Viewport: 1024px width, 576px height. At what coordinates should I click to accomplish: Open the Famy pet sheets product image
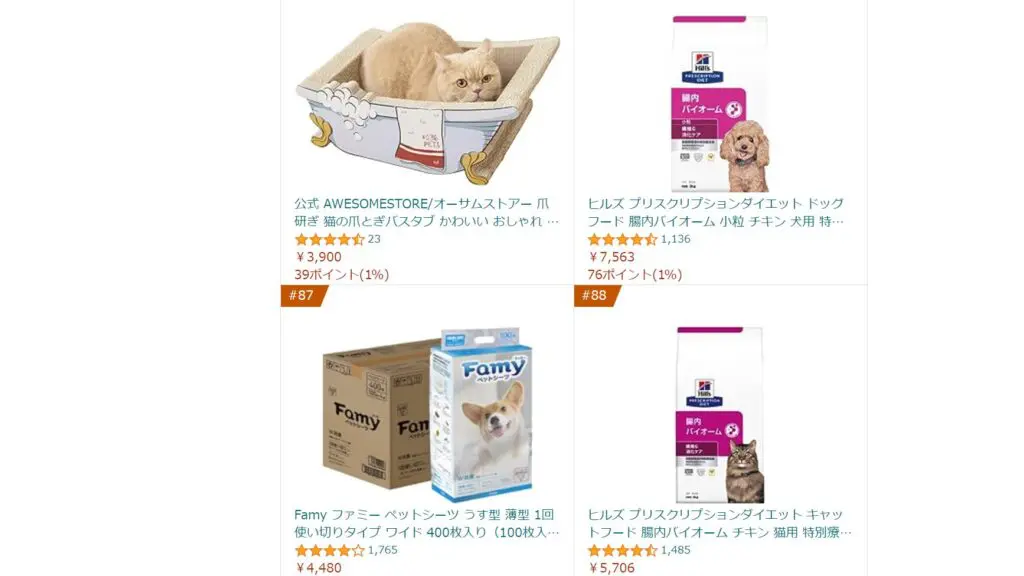coord(428,414)
